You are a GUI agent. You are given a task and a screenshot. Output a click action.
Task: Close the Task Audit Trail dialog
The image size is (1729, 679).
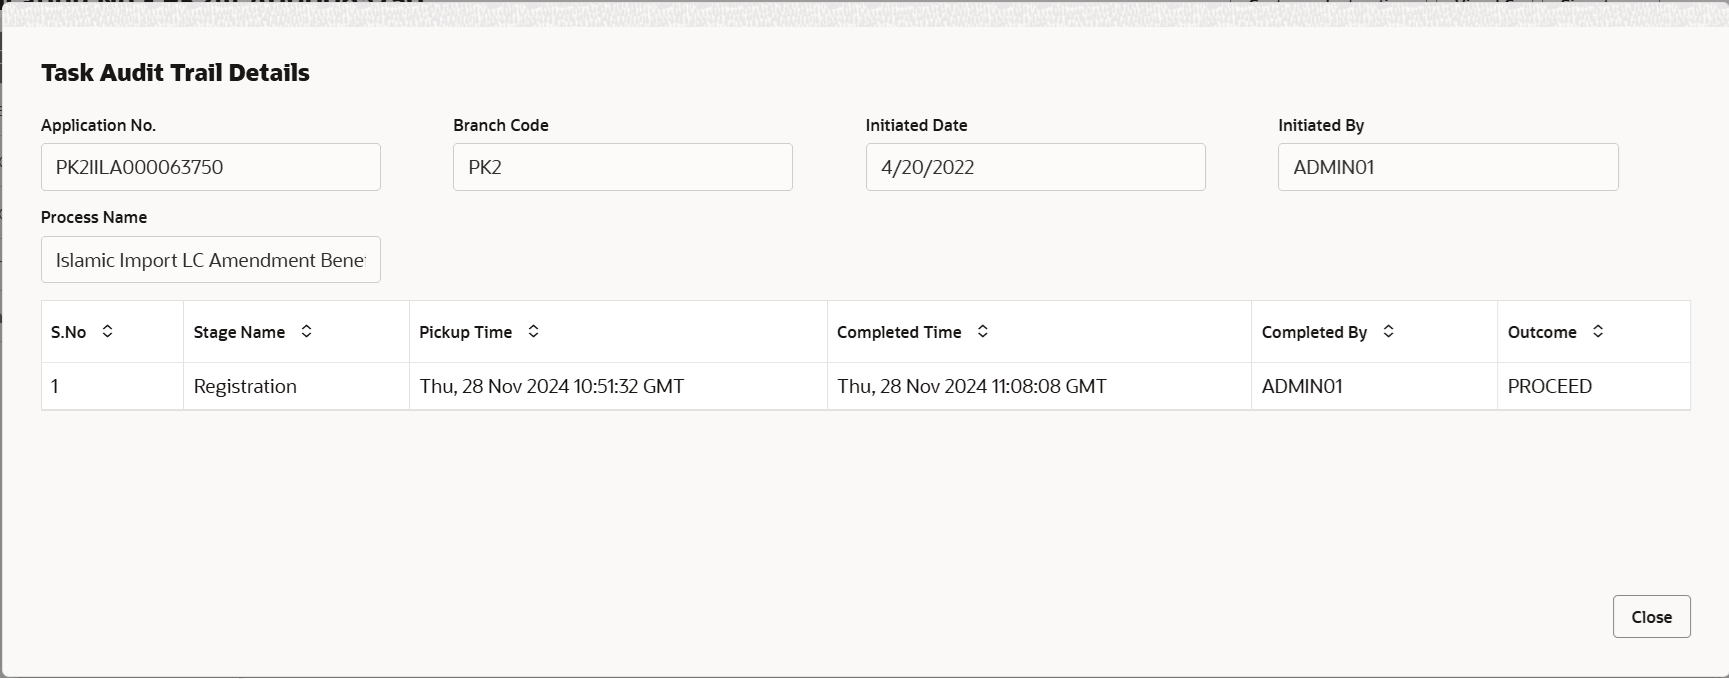1651,617
